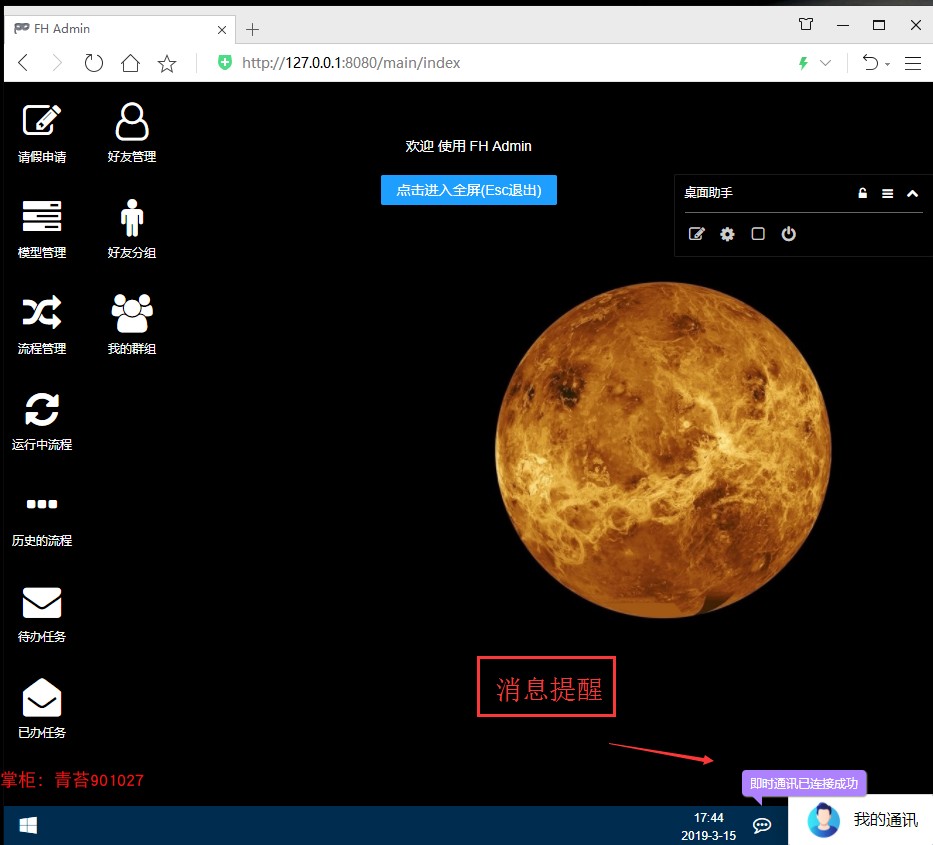Click the 欢迎 使用 FH Admin text
The image size is (933, 845).
(x=468, y=146)
